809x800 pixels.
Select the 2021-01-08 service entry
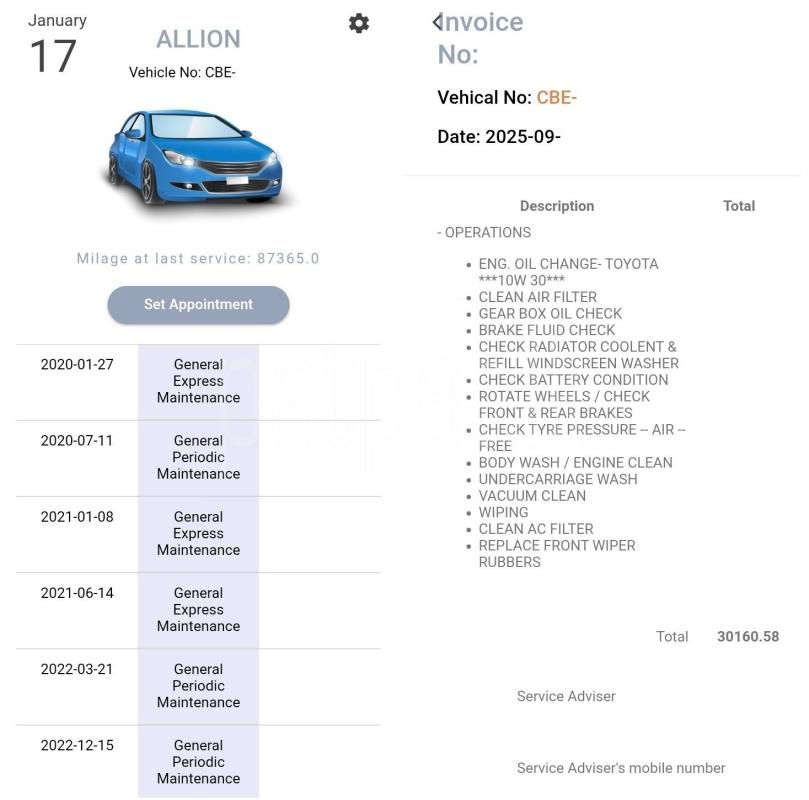click(x=198, y=533)
